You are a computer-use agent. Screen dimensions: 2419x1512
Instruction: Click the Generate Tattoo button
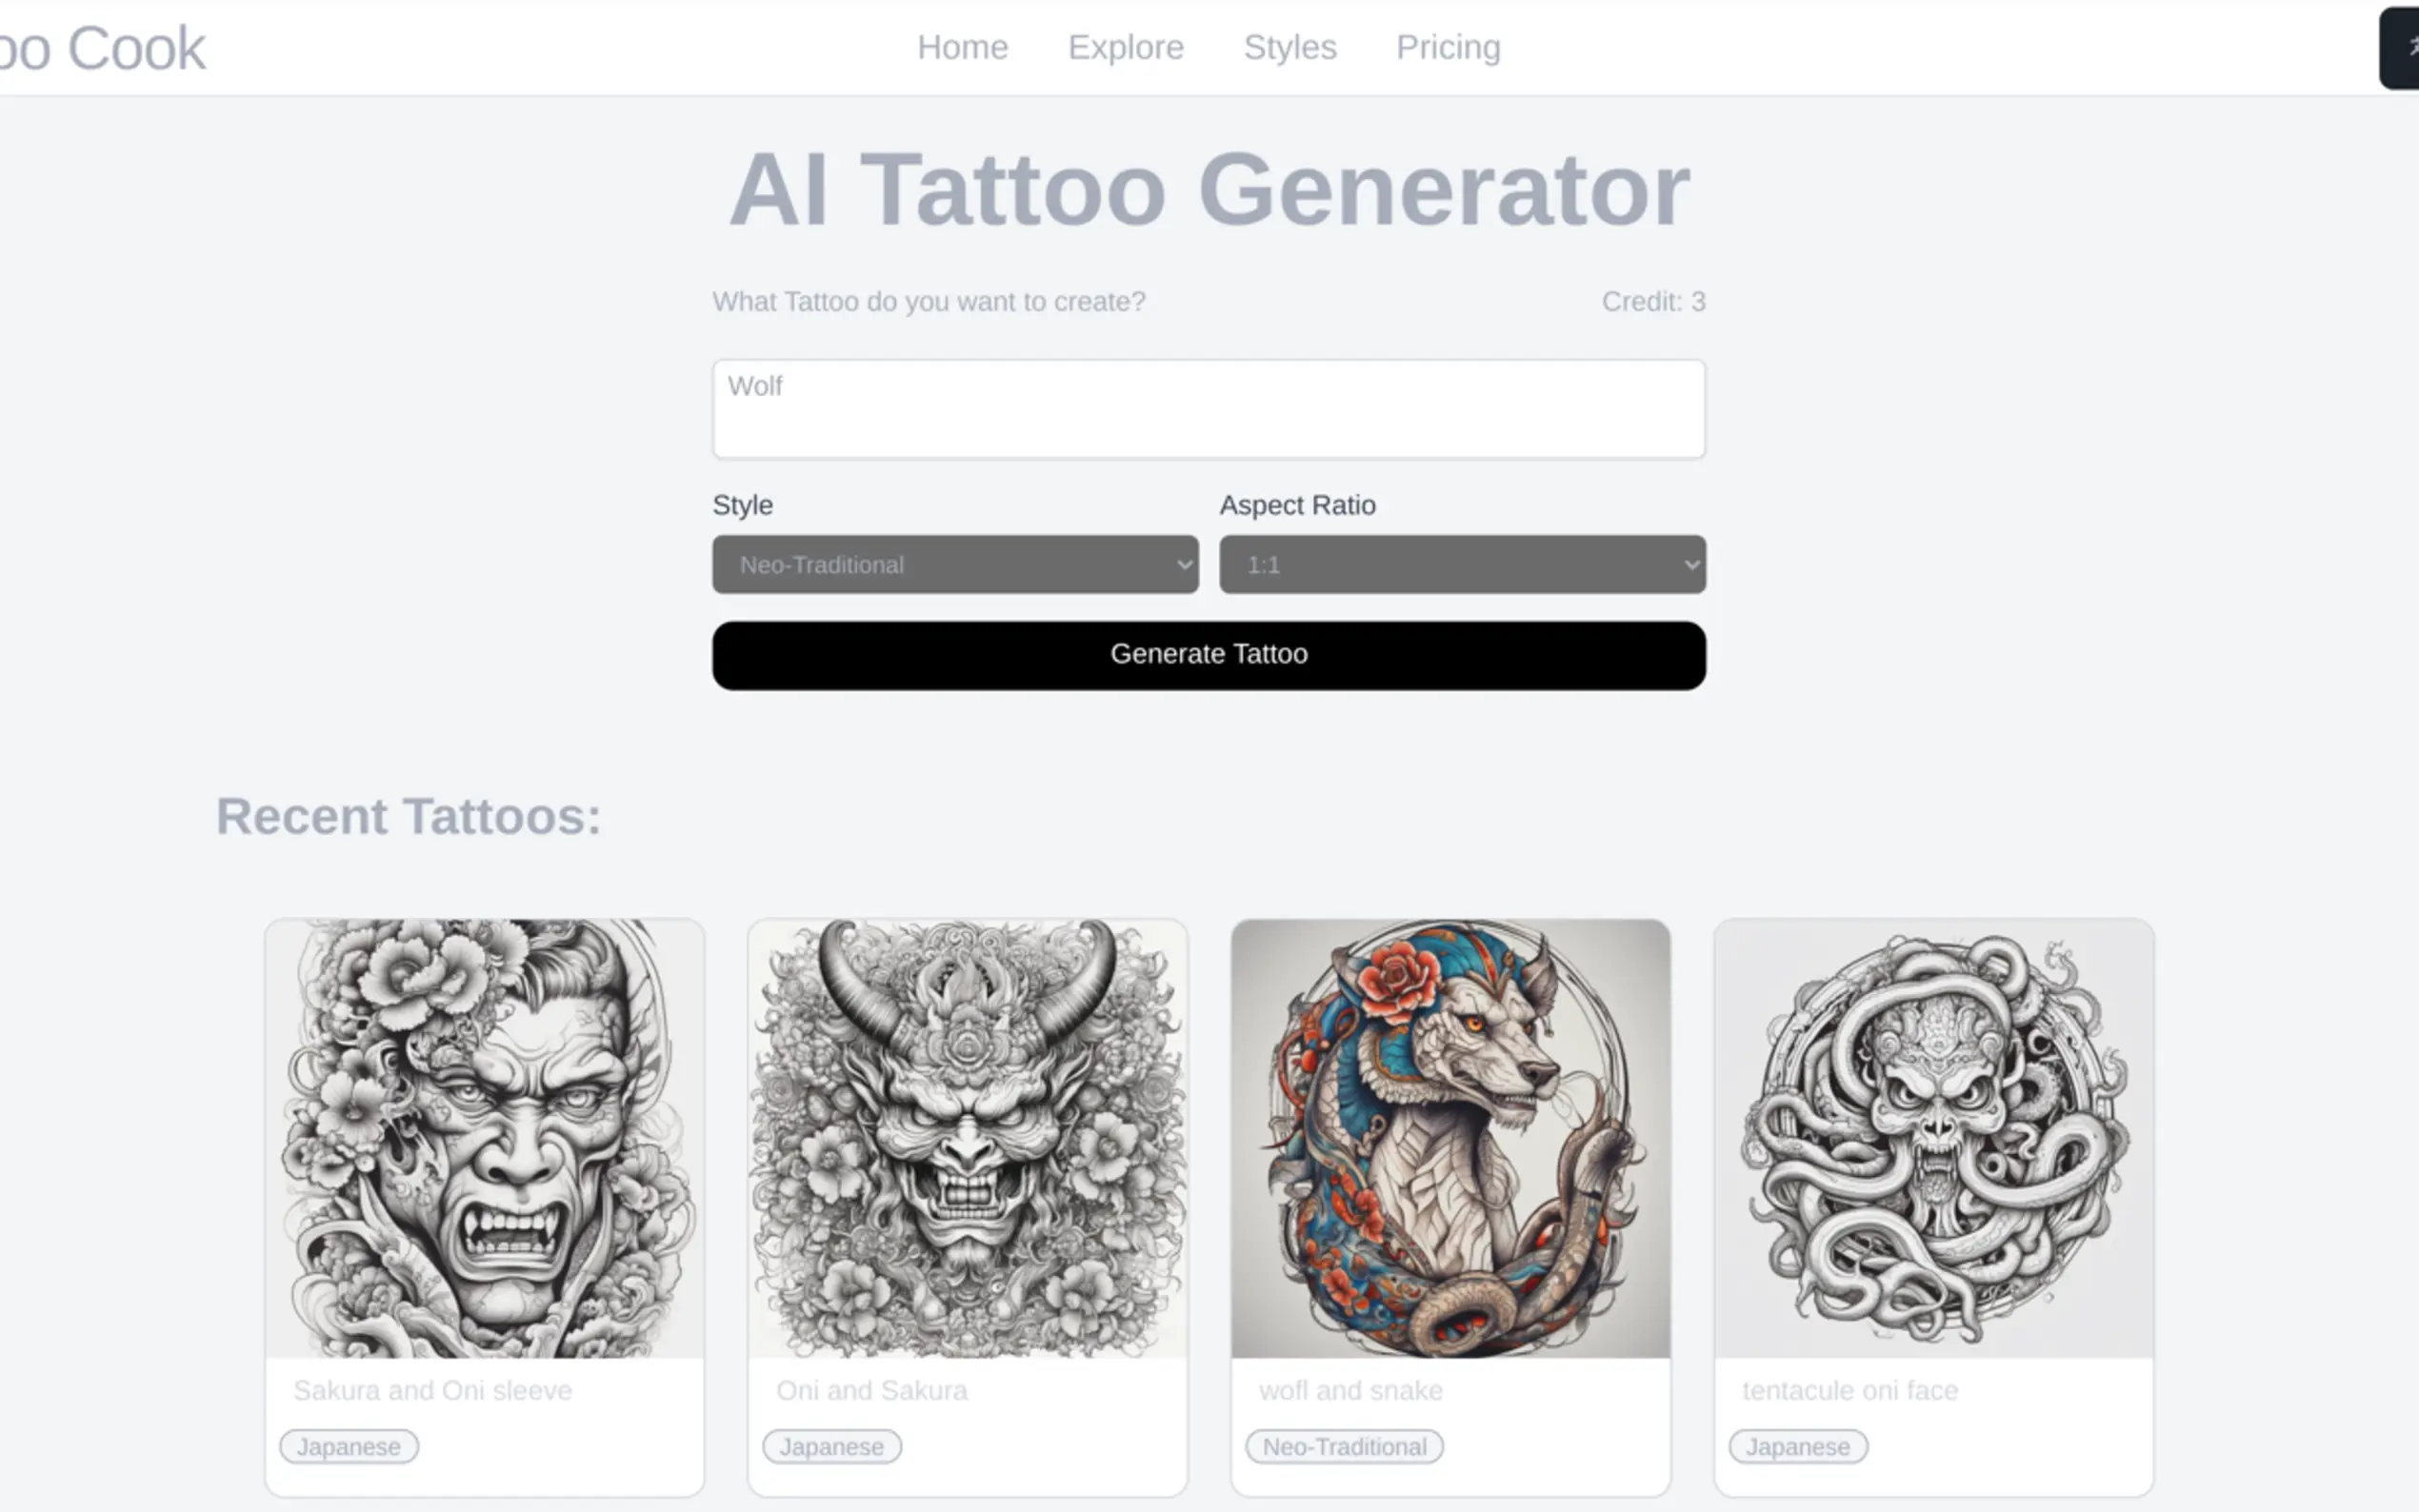coord(1208,655)
